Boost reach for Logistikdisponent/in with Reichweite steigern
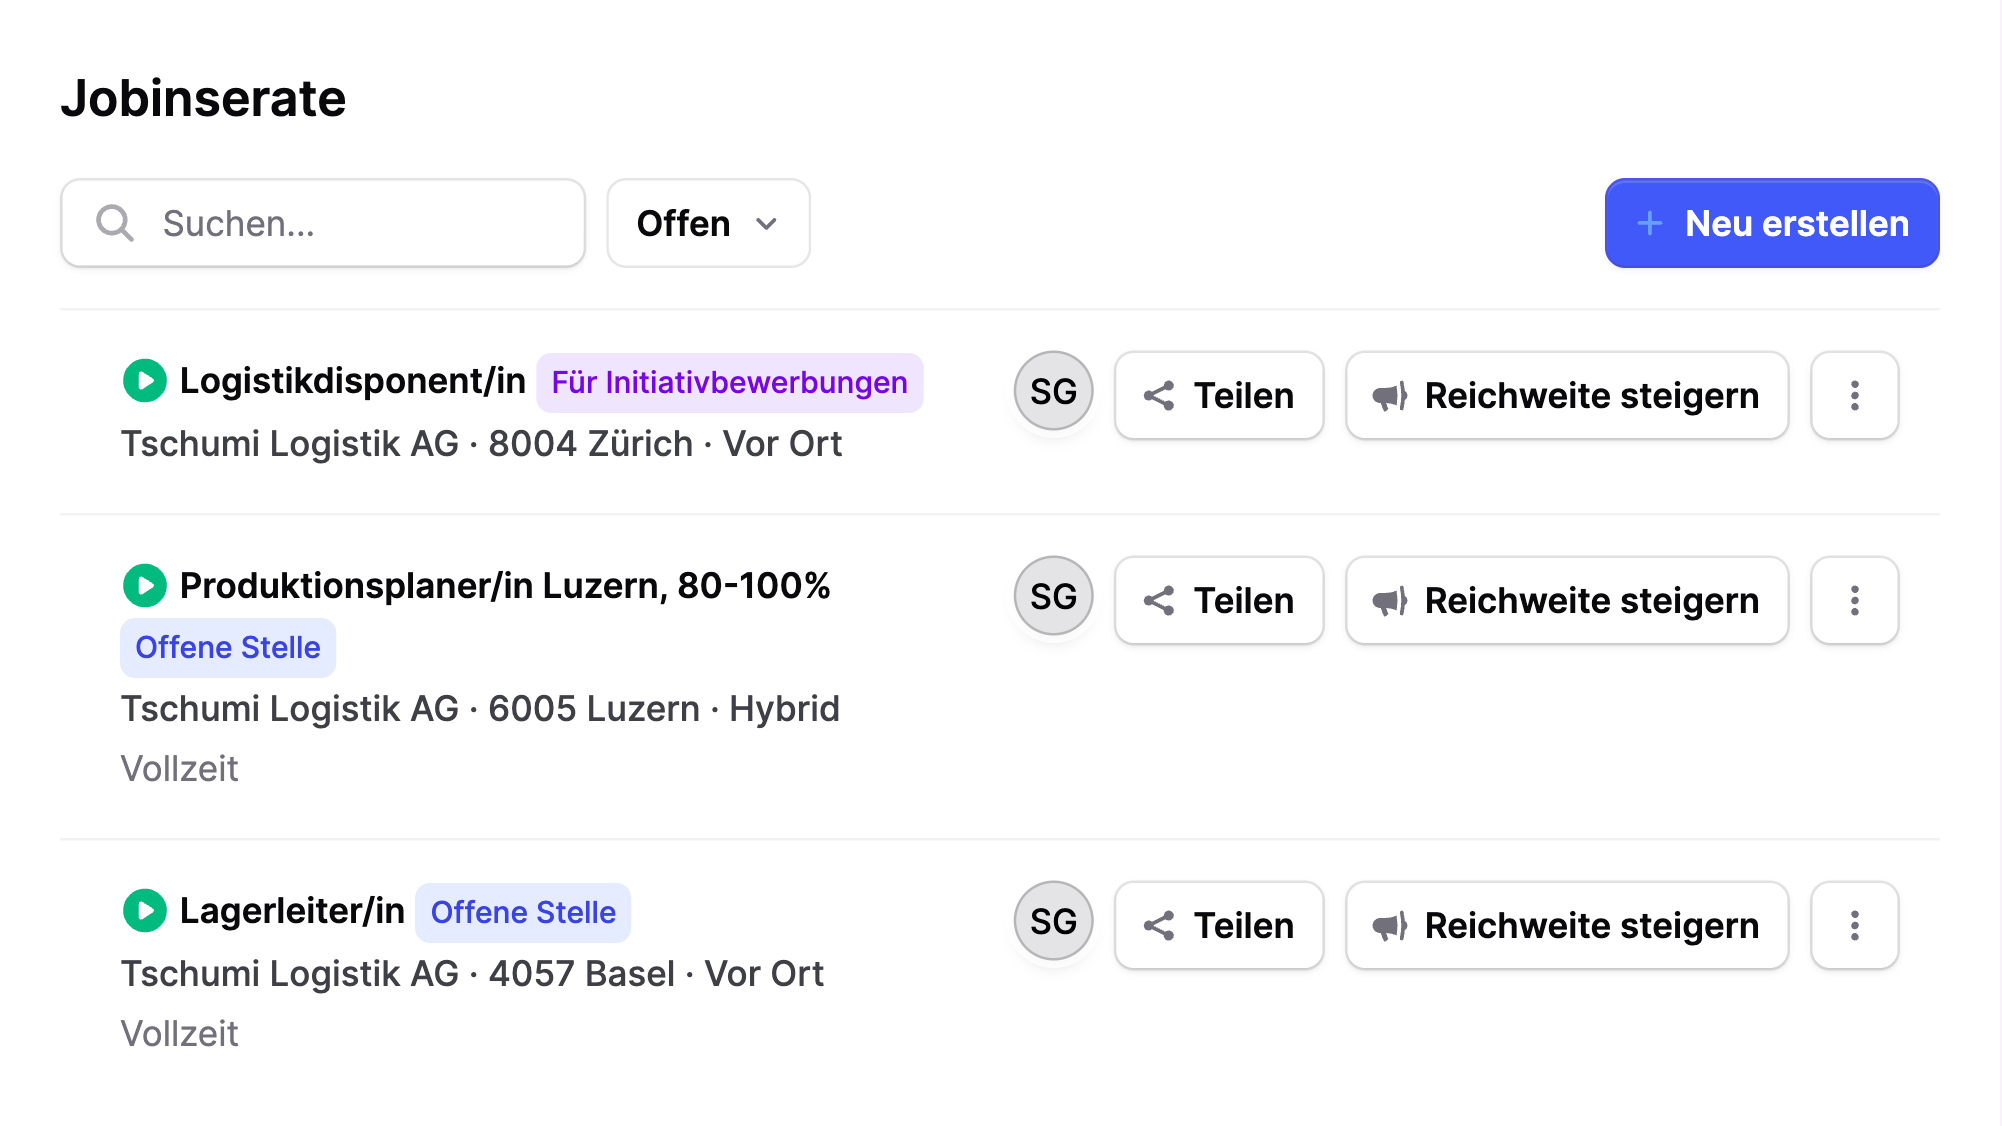 point(1566,395)
